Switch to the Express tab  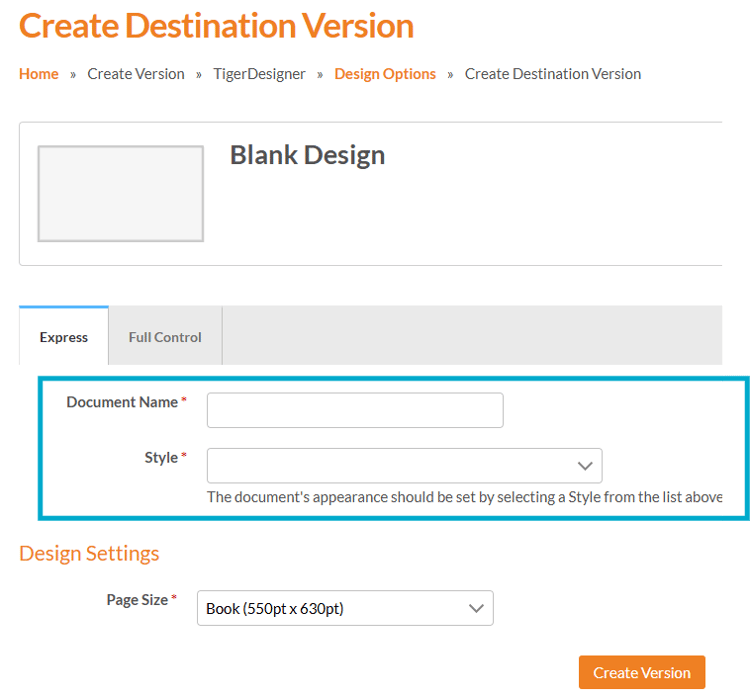point(64,337)
